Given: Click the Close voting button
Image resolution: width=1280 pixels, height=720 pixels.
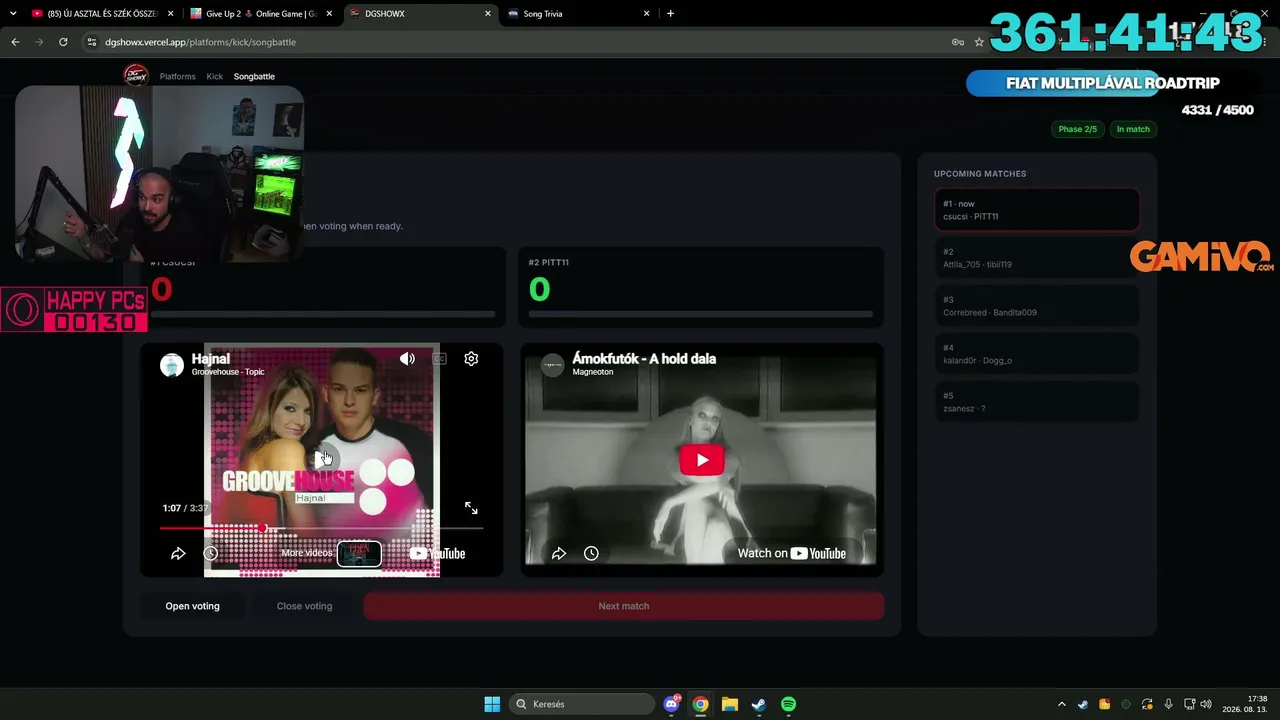Looking at the screenshot, I should (304, 606).
